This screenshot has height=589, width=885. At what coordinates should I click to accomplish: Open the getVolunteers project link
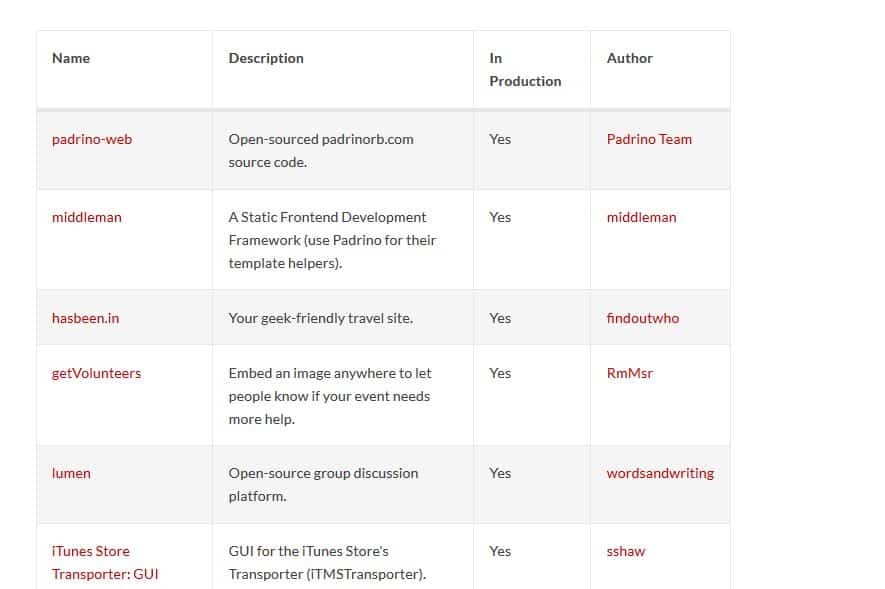[96, 373]
